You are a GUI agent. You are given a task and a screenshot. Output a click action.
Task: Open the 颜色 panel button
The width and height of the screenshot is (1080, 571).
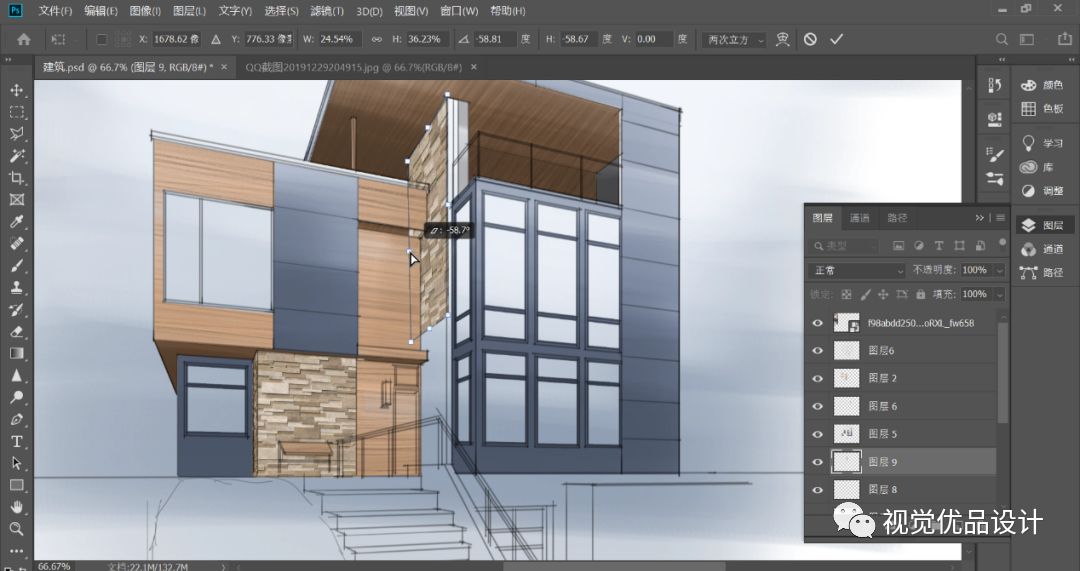point(1043,85)
